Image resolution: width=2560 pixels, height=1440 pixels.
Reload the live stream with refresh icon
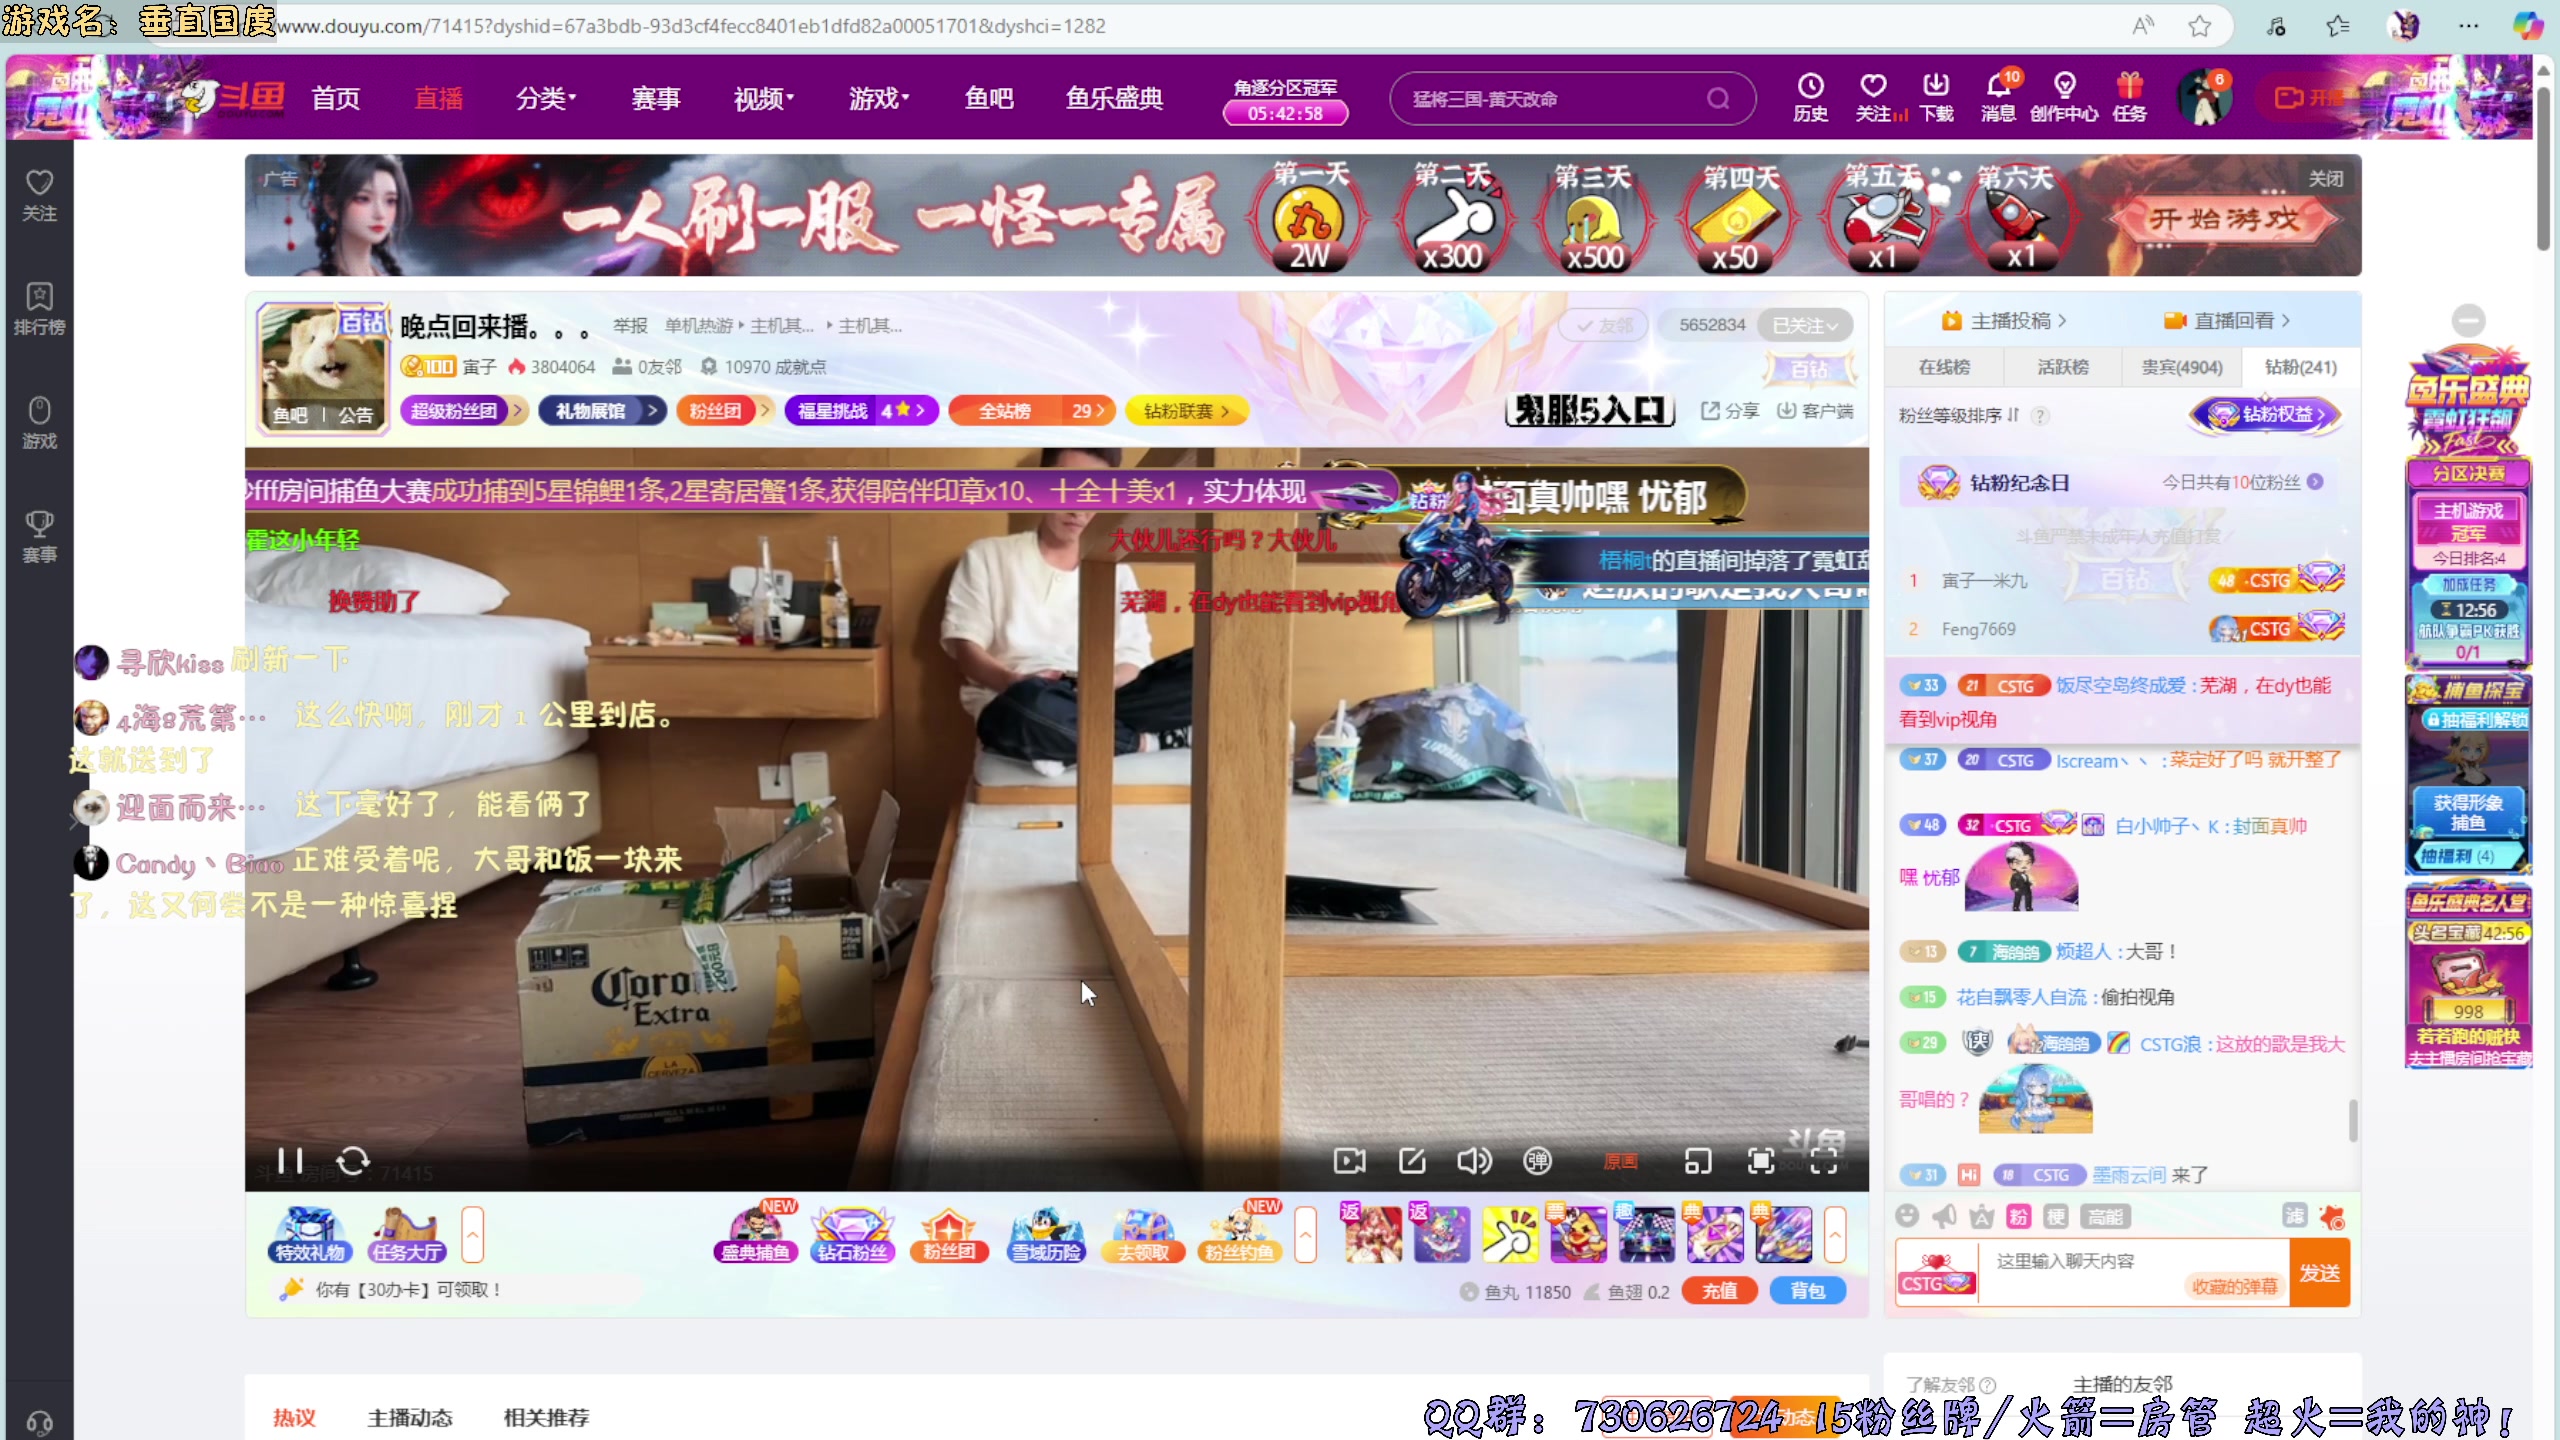[353, 1161]
